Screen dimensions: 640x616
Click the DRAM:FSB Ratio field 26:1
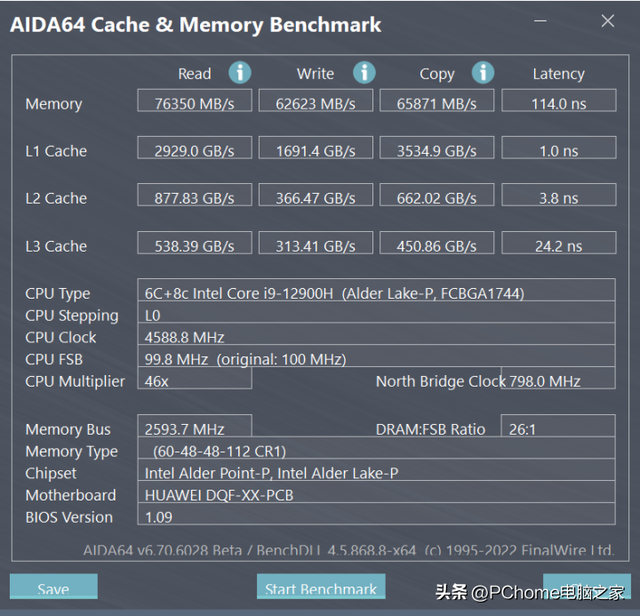(556, 429)
